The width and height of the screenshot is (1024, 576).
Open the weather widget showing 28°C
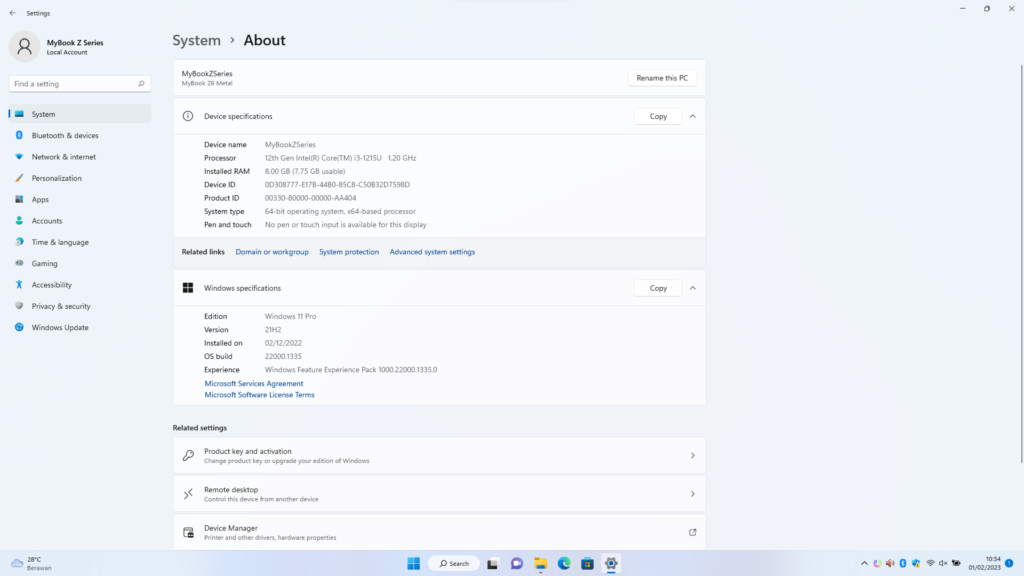pos(31,564)
